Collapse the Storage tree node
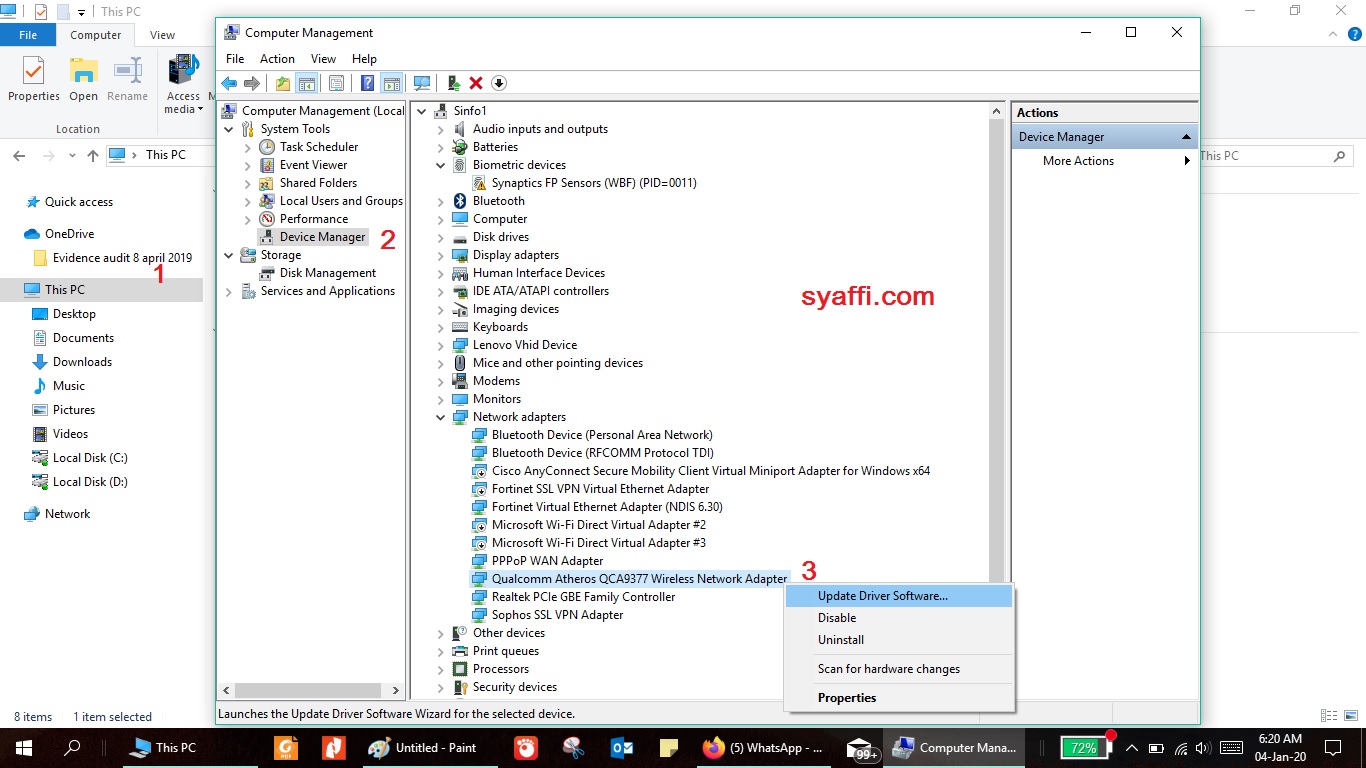Image resolution: width=1366 pixels, height=768 pixels. (x=229, y=255)
